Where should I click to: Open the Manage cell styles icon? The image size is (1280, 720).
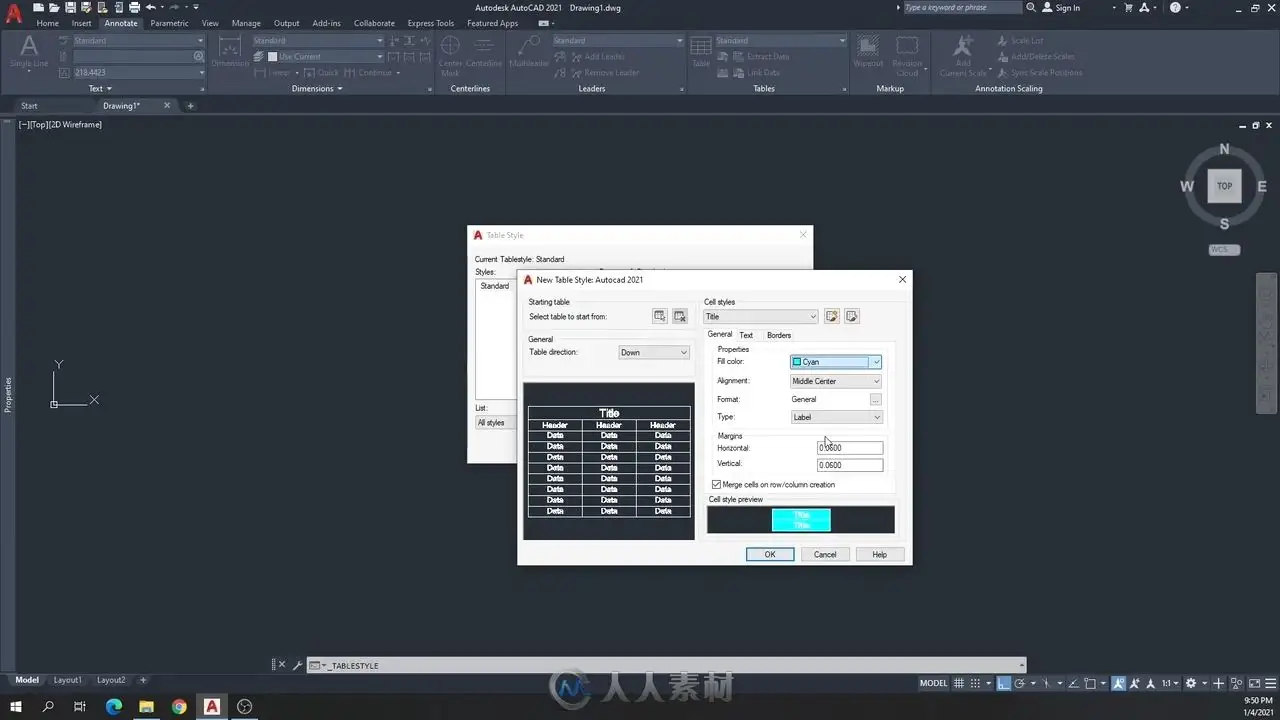(x=852, y=316)
